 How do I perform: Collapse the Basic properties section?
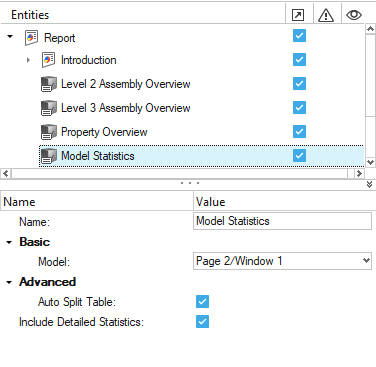pos(9,243)
